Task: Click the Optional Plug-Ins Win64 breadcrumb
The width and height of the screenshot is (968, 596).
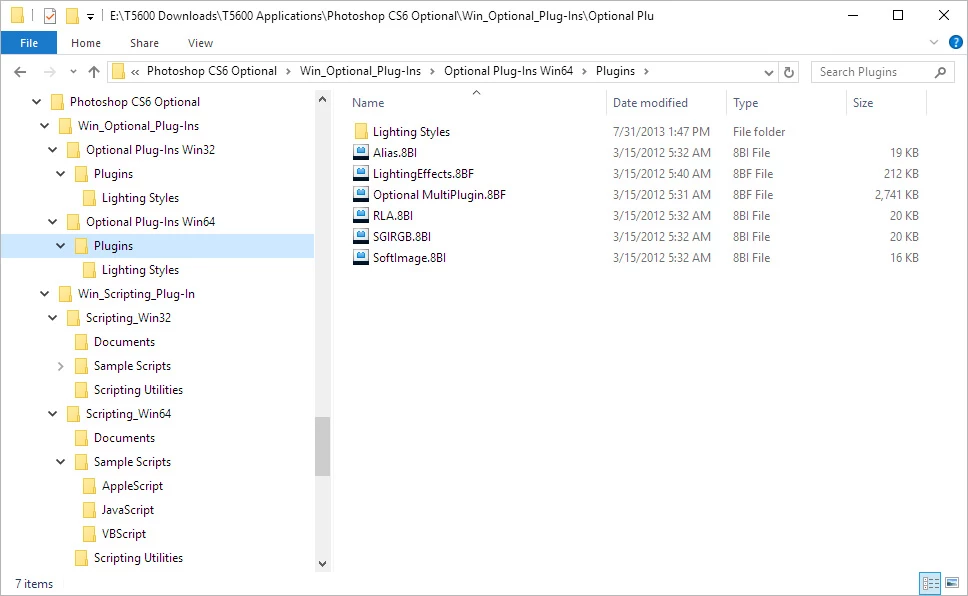Action: tap(509, 71)
